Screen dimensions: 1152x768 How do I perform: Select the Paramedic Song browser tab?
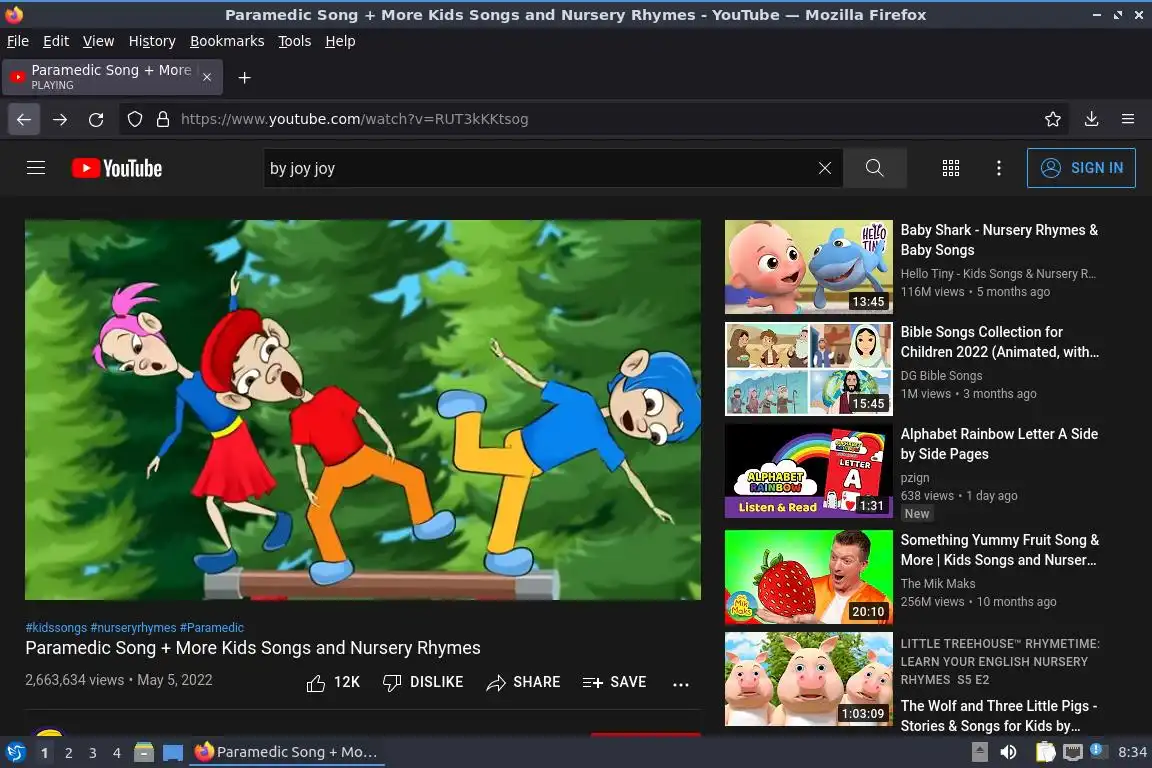click(112, 77)
